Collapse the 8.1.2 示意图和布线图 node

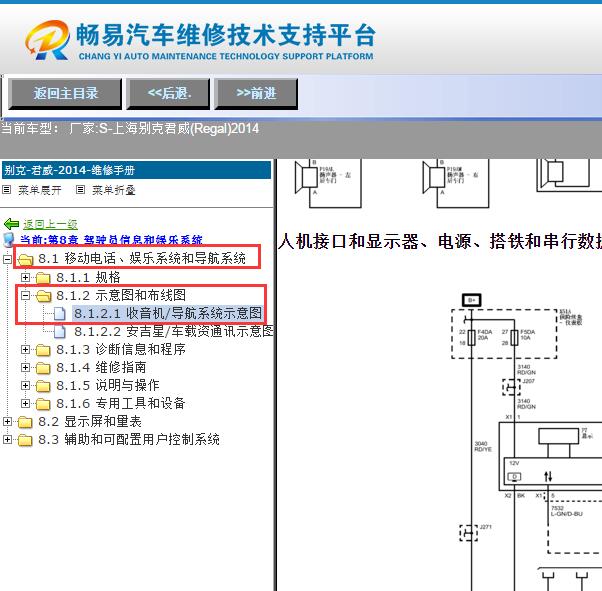click(x=25, y=295)
